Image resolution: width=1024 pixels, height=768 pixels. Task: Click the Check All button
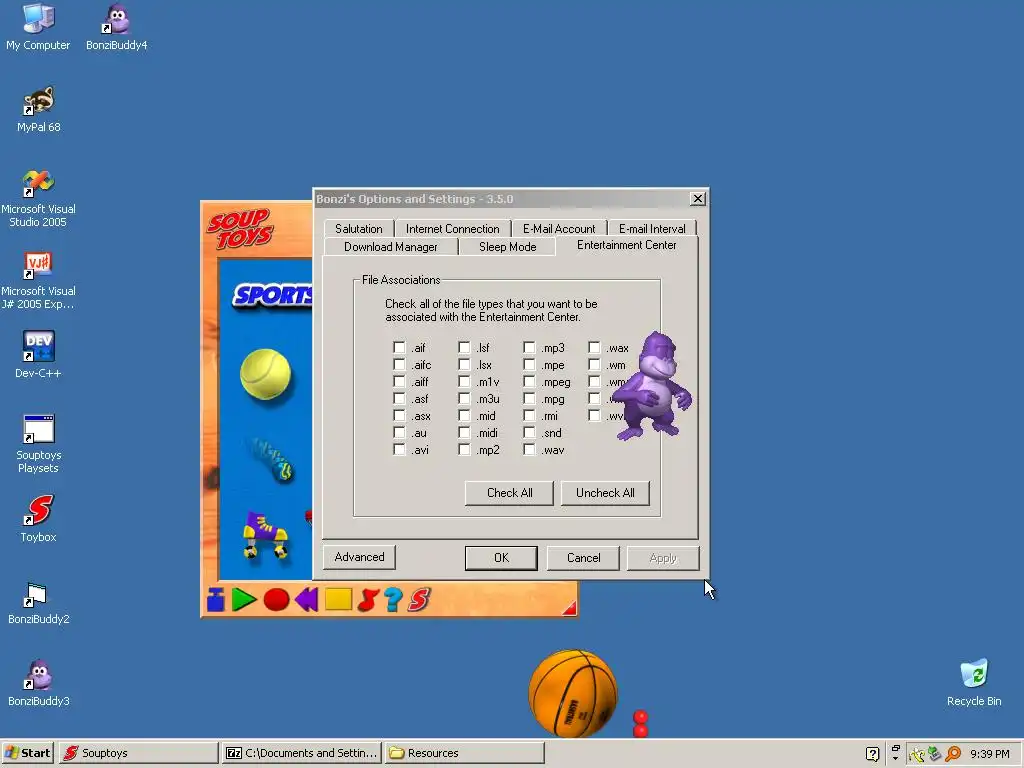click(x=509, y=493)
